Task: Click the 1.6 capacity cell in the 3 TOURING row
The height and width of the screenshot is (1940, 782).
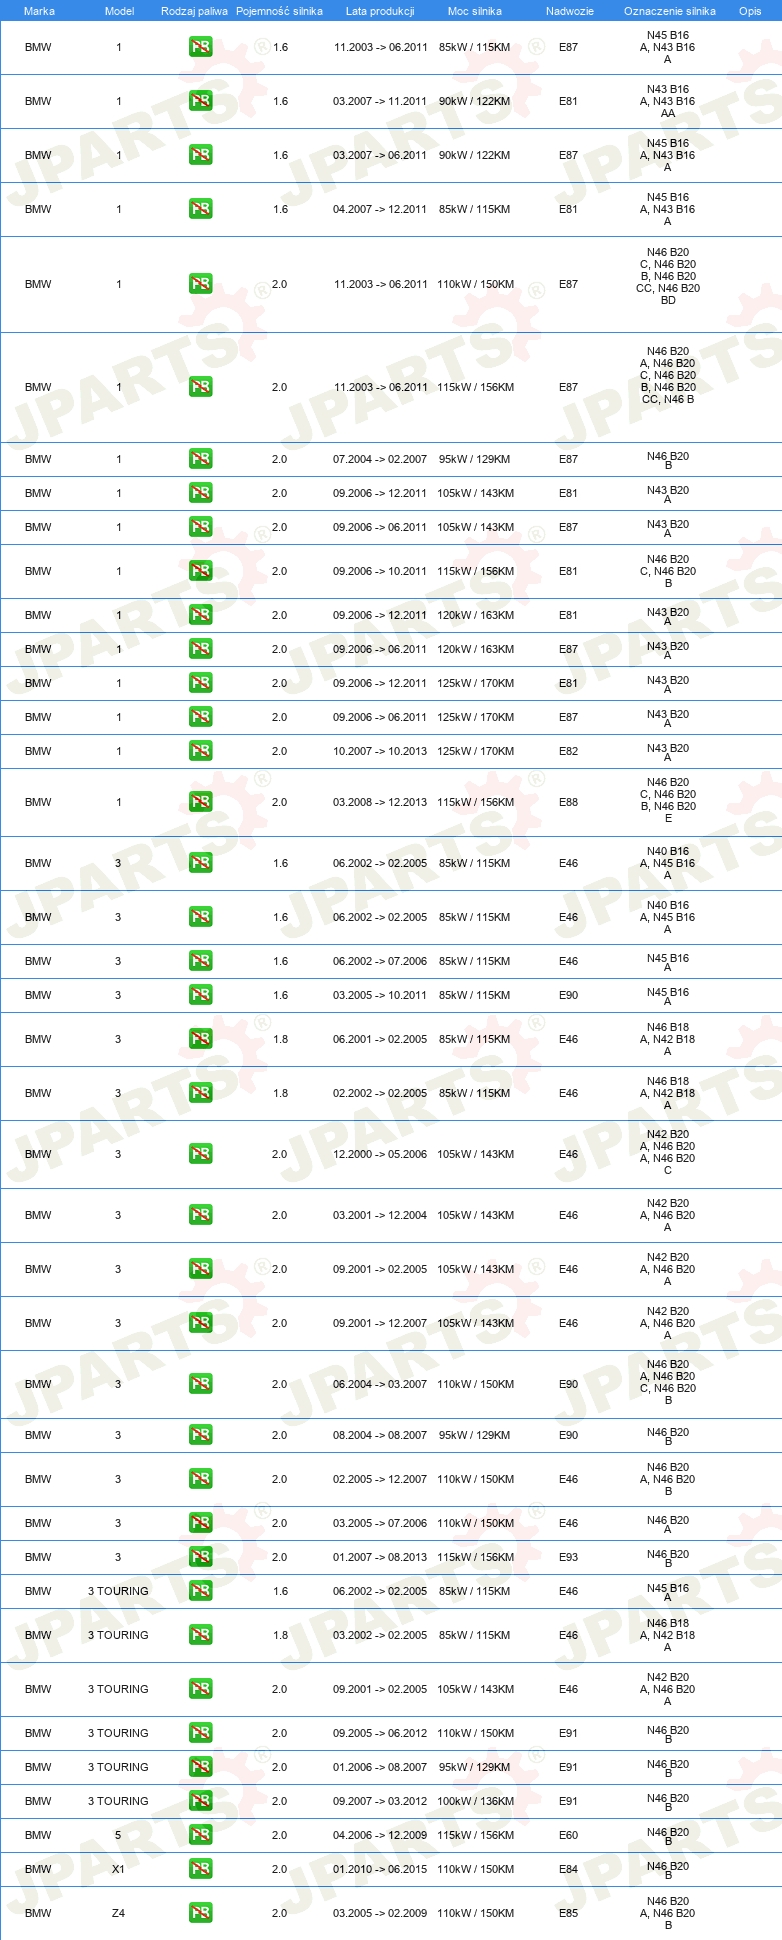Action: tap(281, 1591)
